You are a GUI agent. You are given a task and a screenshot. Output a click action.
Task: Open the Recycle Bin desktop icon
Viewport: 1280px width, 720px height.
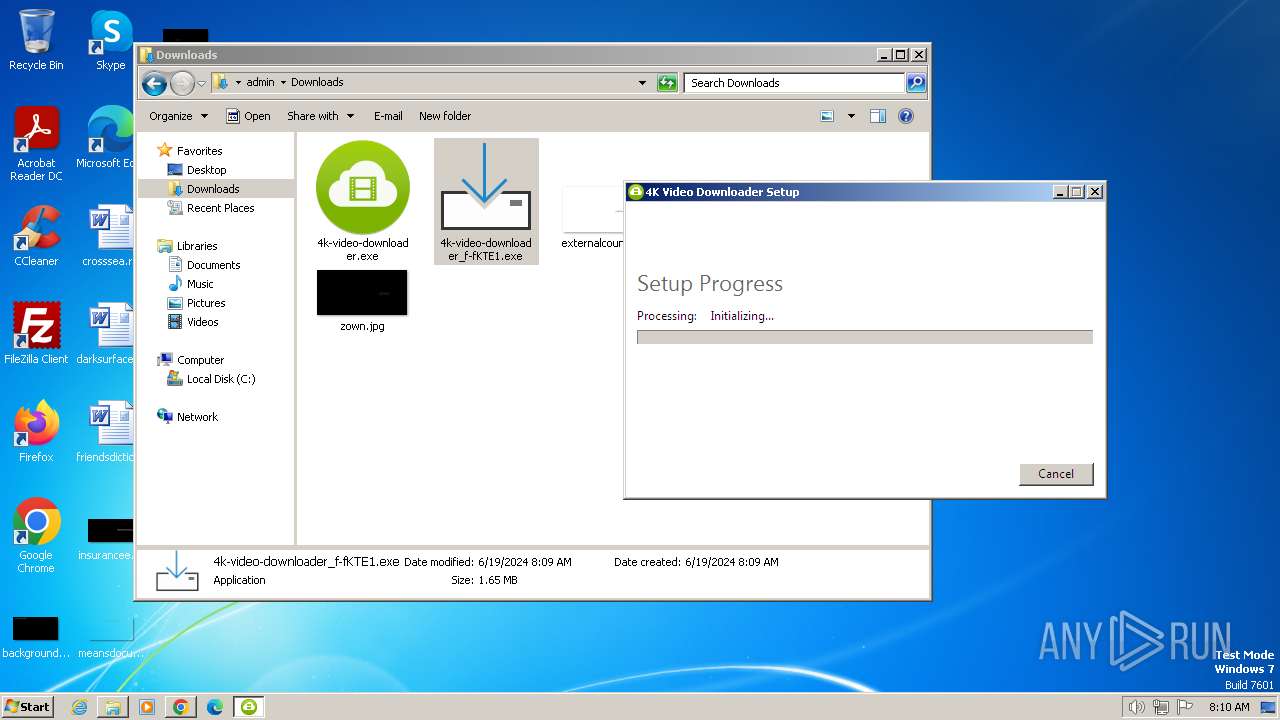pyautogui.click(x=36, y=40)
